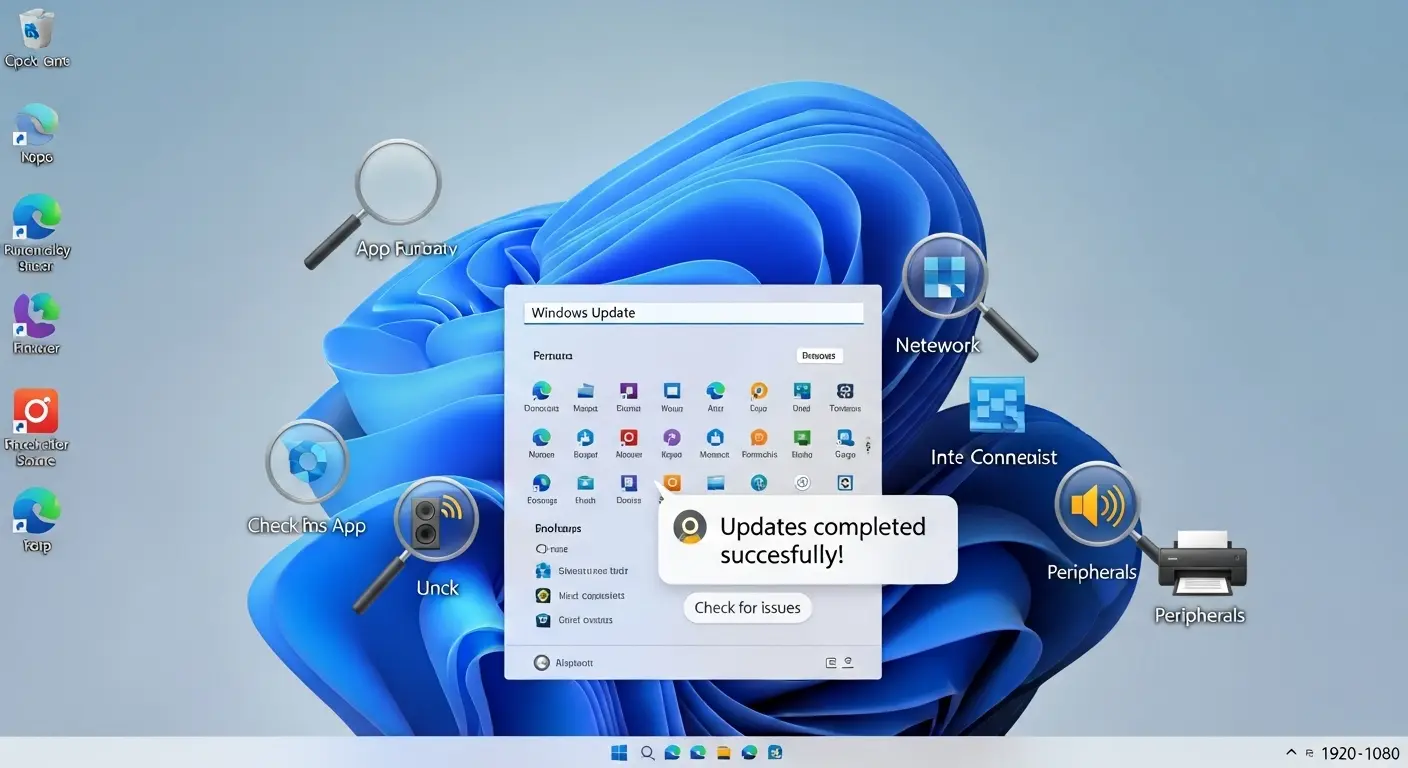Open the 'Monnnct' app icon

(x=715, y=437)
